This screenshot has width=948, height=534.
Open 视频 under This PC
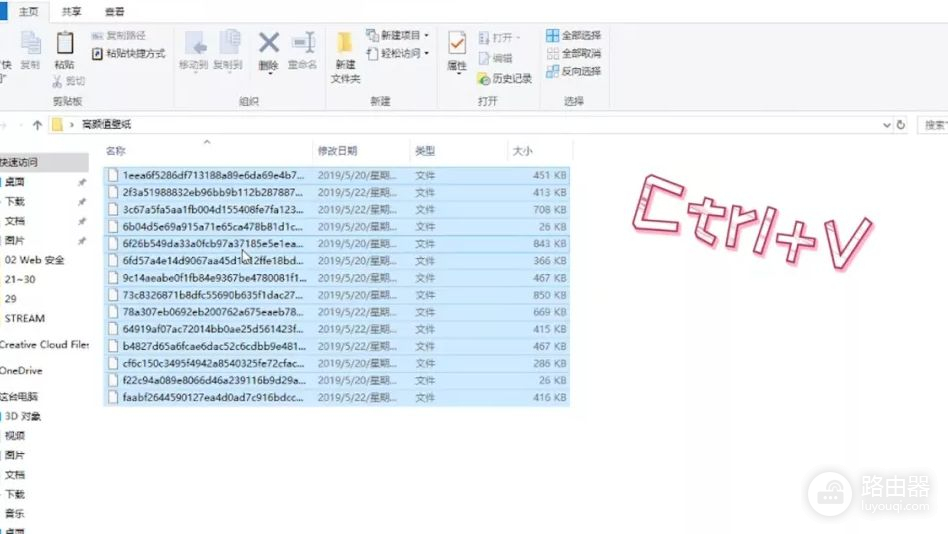tap(15, 435)
